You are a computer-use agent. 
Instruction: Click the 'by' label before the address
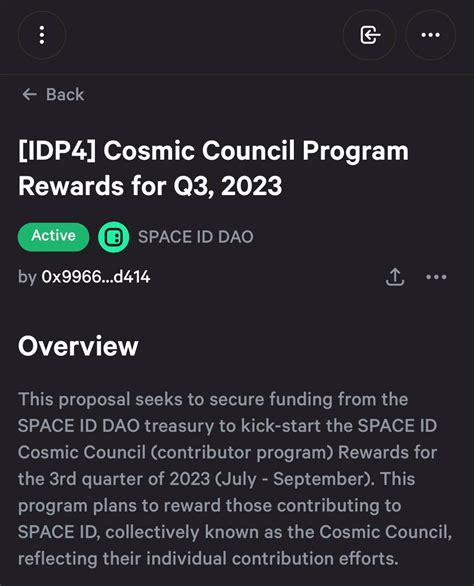27,277
